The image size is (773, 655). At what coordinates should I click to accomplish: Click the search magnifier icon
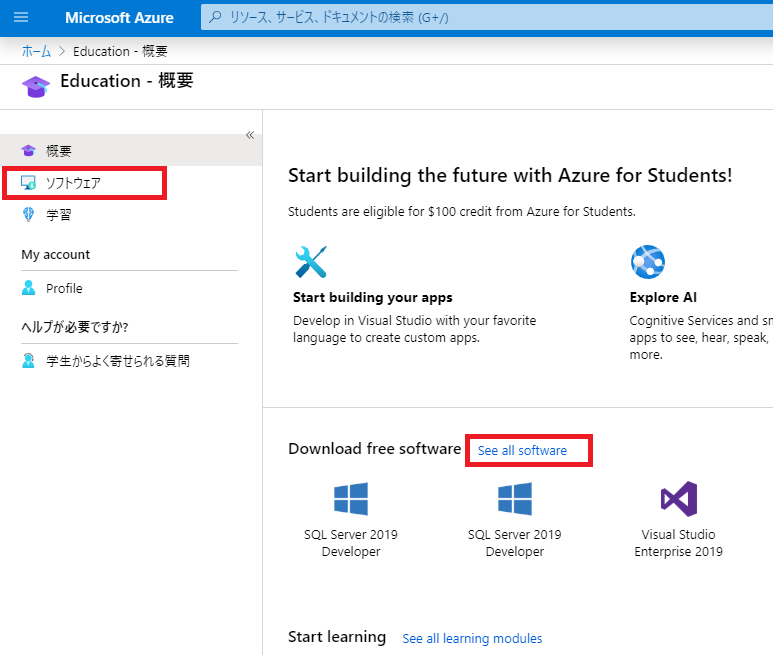[x=215, y=17]
